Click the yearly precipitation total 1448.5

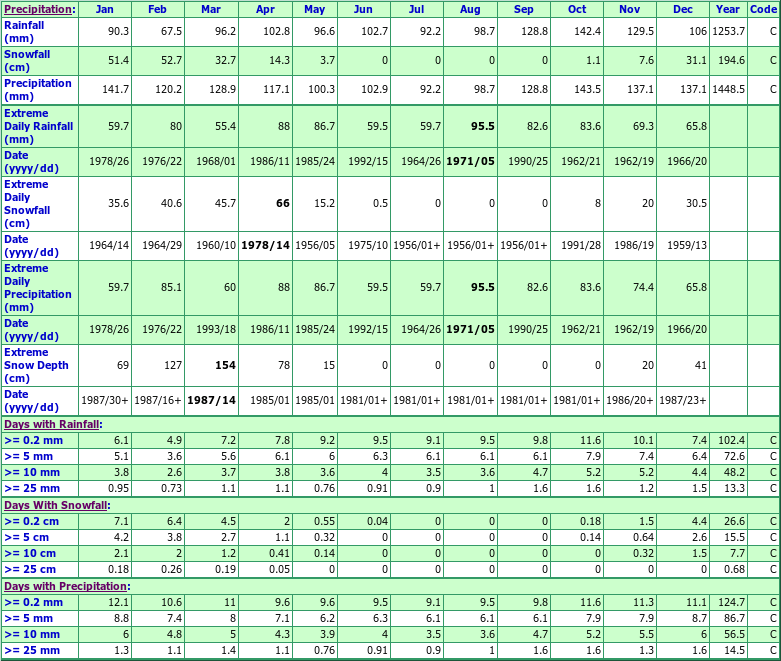tap(728, 89)
